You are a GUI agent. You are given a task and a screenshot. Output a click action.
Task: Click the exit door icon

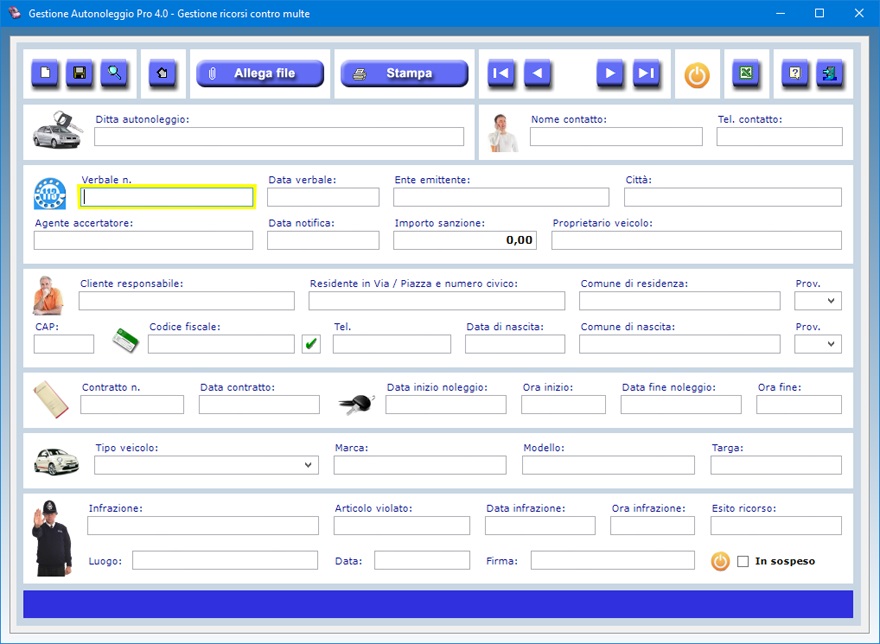click(x=829, y=73)
